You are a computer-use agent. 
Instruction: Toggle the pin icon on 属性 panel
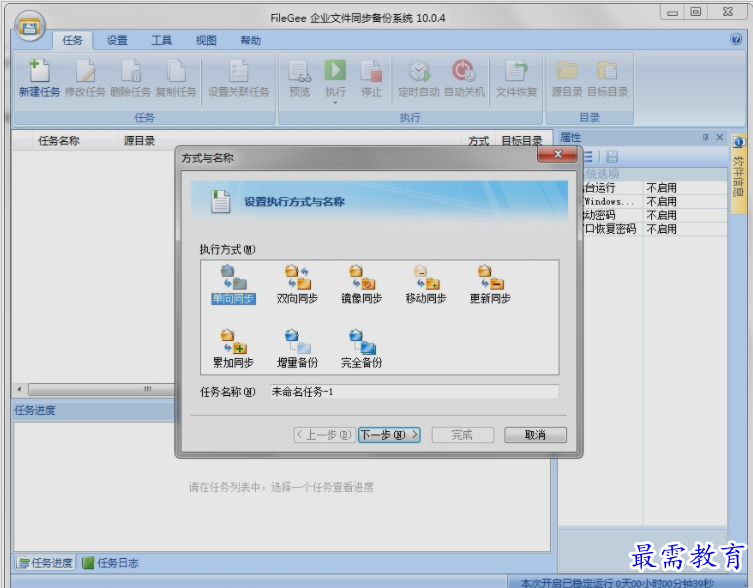[705, 137]
